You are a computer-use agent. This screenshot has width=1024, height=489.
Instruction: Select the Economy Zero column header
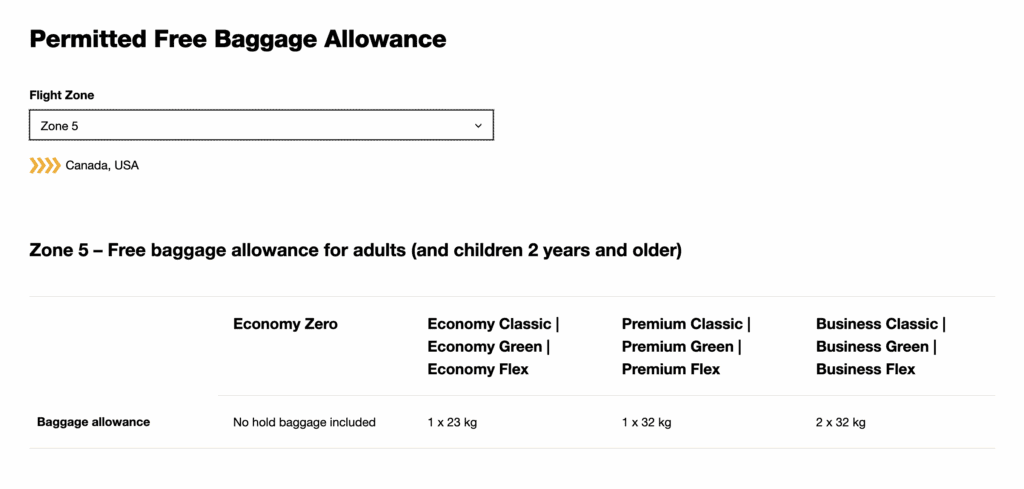click(x=285, y=324)
